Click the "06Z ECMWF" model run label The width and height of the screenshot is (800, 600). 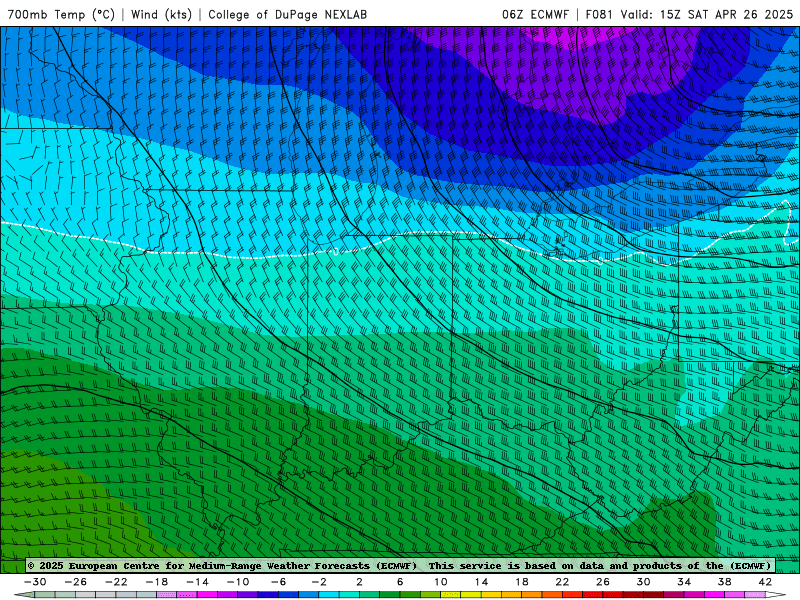click(x=535, y=14)
